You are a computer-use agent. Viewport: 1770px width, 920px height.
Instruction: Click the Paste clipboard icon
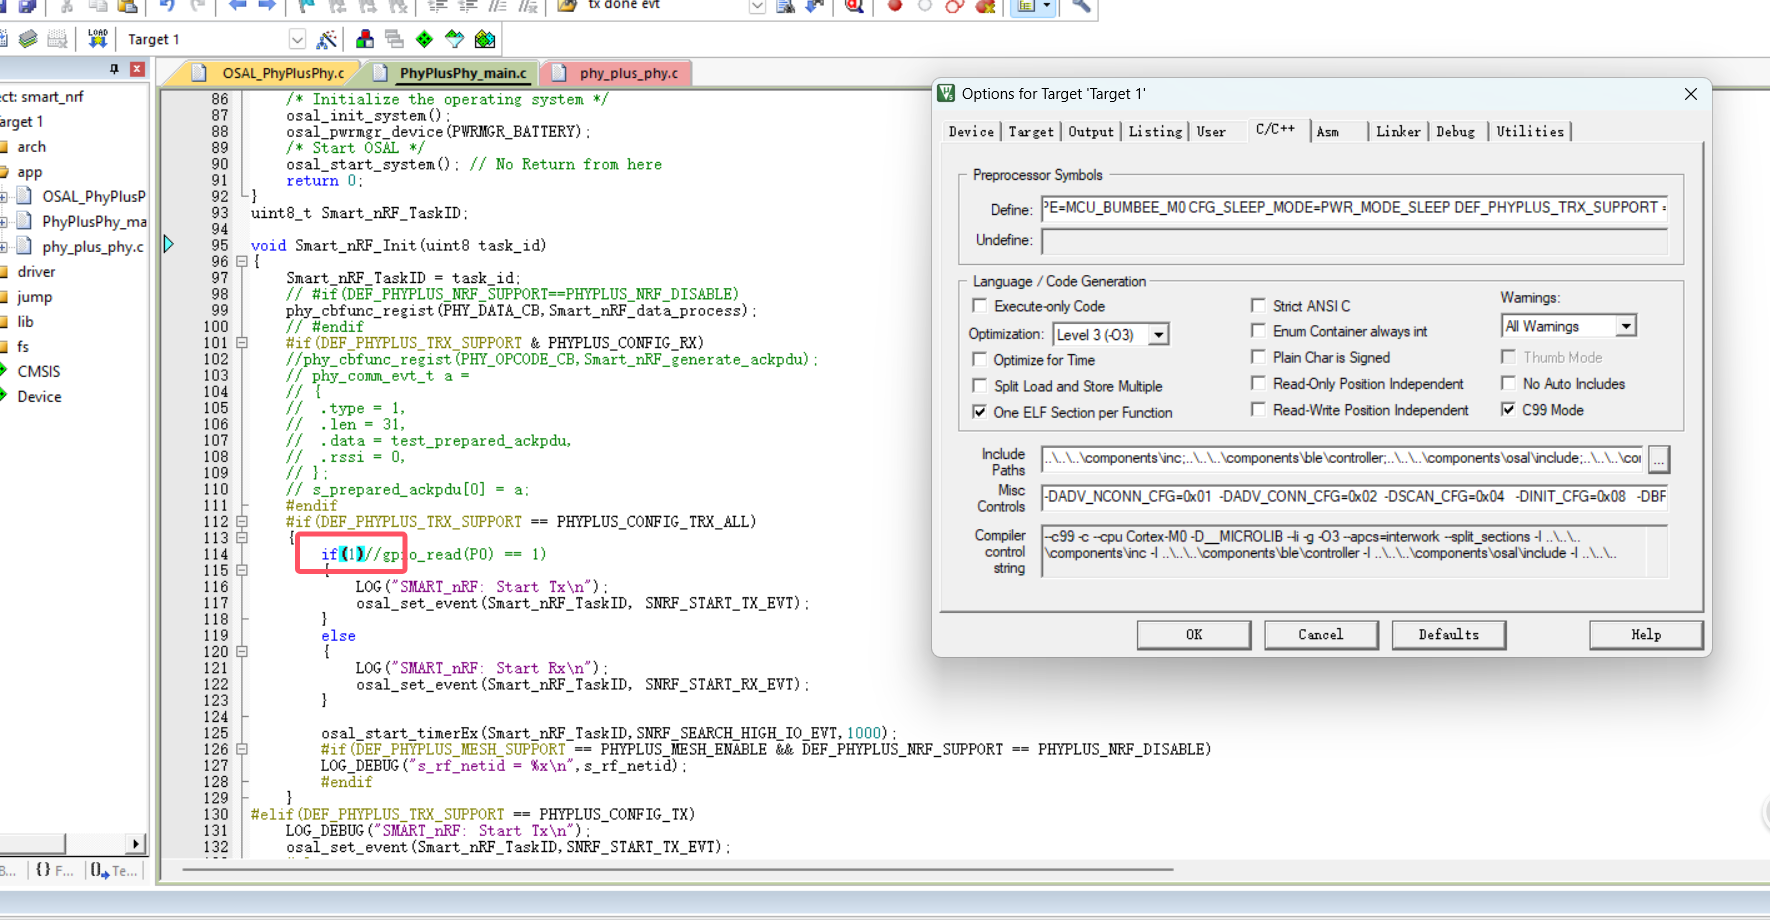pos(127,6)
